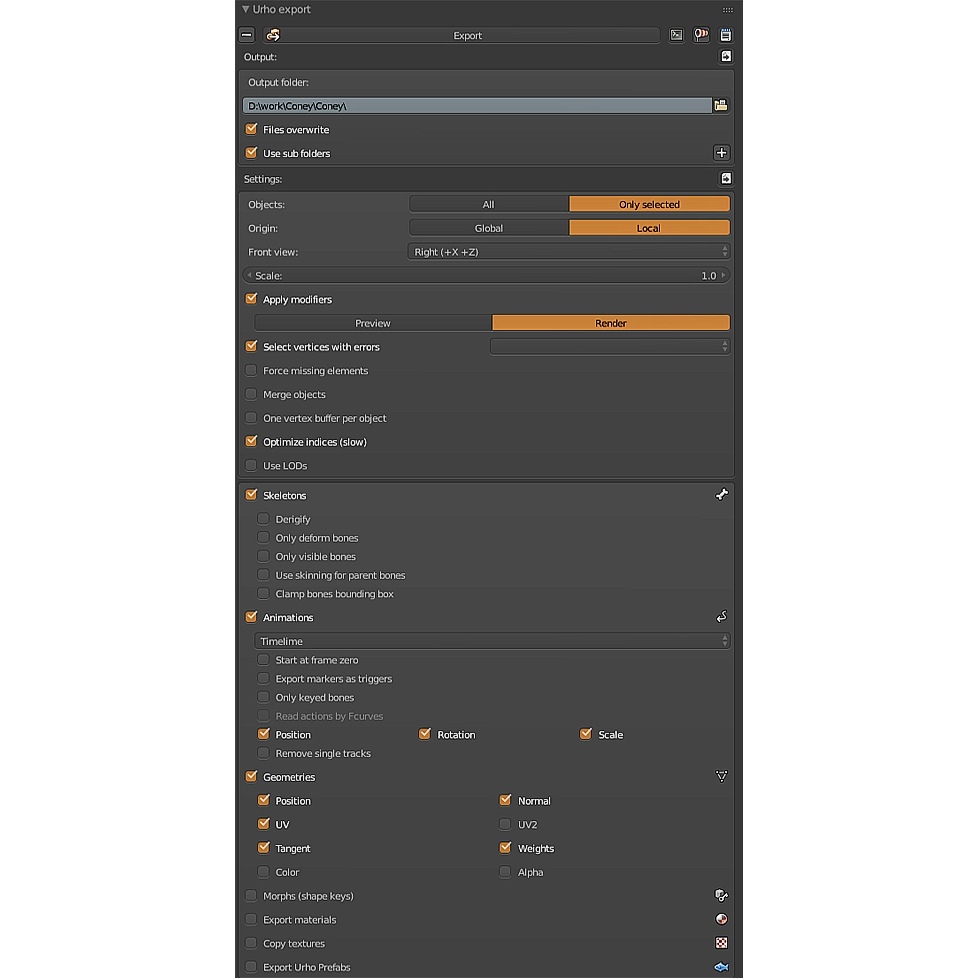This screenshot has width=978, height=978.
Task: Click the report list icon at top right
Action: click(725, 35)
